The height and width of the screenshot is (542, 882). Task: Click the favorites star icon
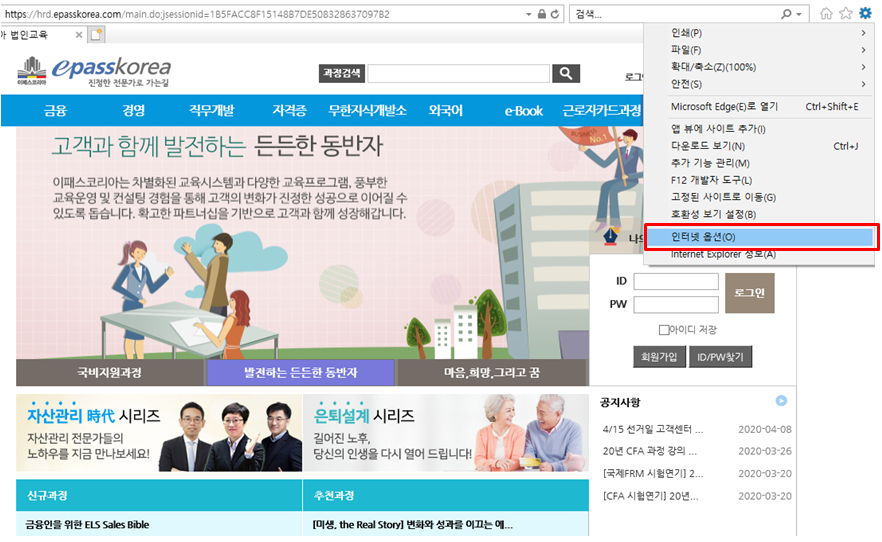tap(846, 14)
